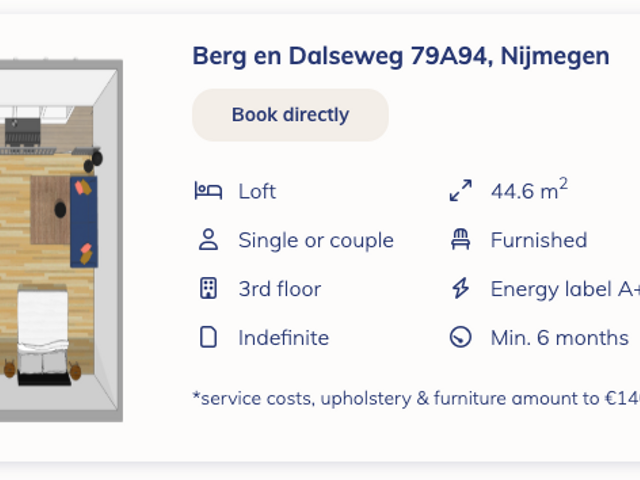640x480 pixels.
Task: Click the document icon beside Indefinite
Action: pos(208,338)
